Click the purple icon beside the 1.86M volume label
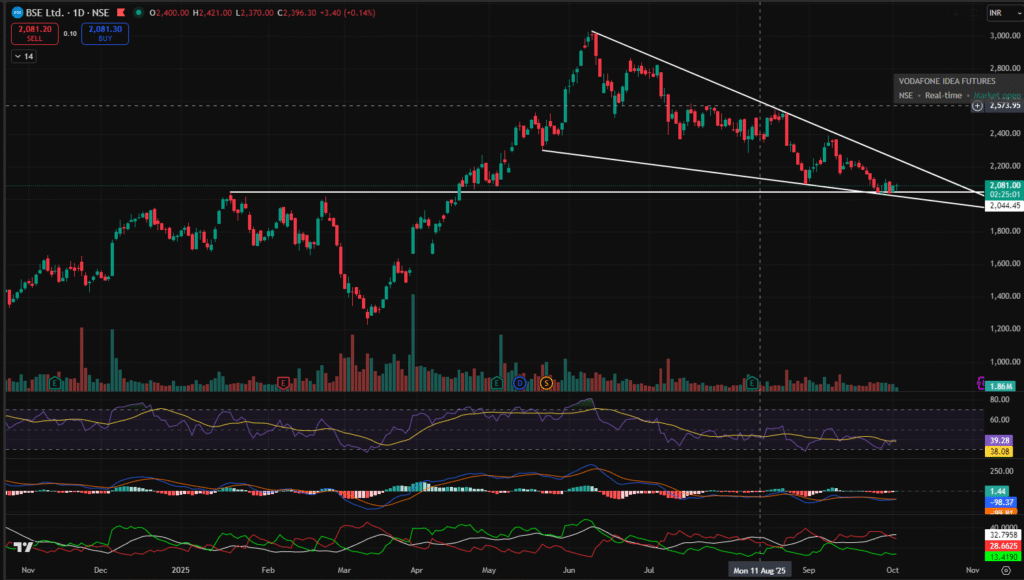 pyautogui.click(x=981, y=383)
